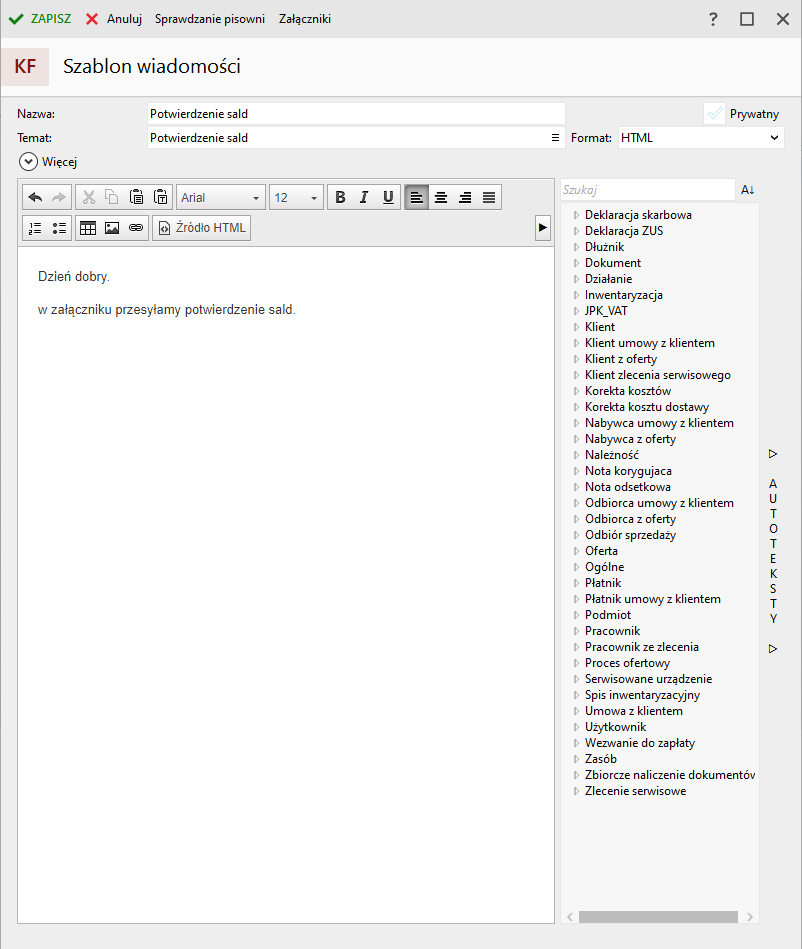Click the Redo arrow icon
Viewport: 802px width, 949px height.
pyautogui.click(x=59, y=197)
